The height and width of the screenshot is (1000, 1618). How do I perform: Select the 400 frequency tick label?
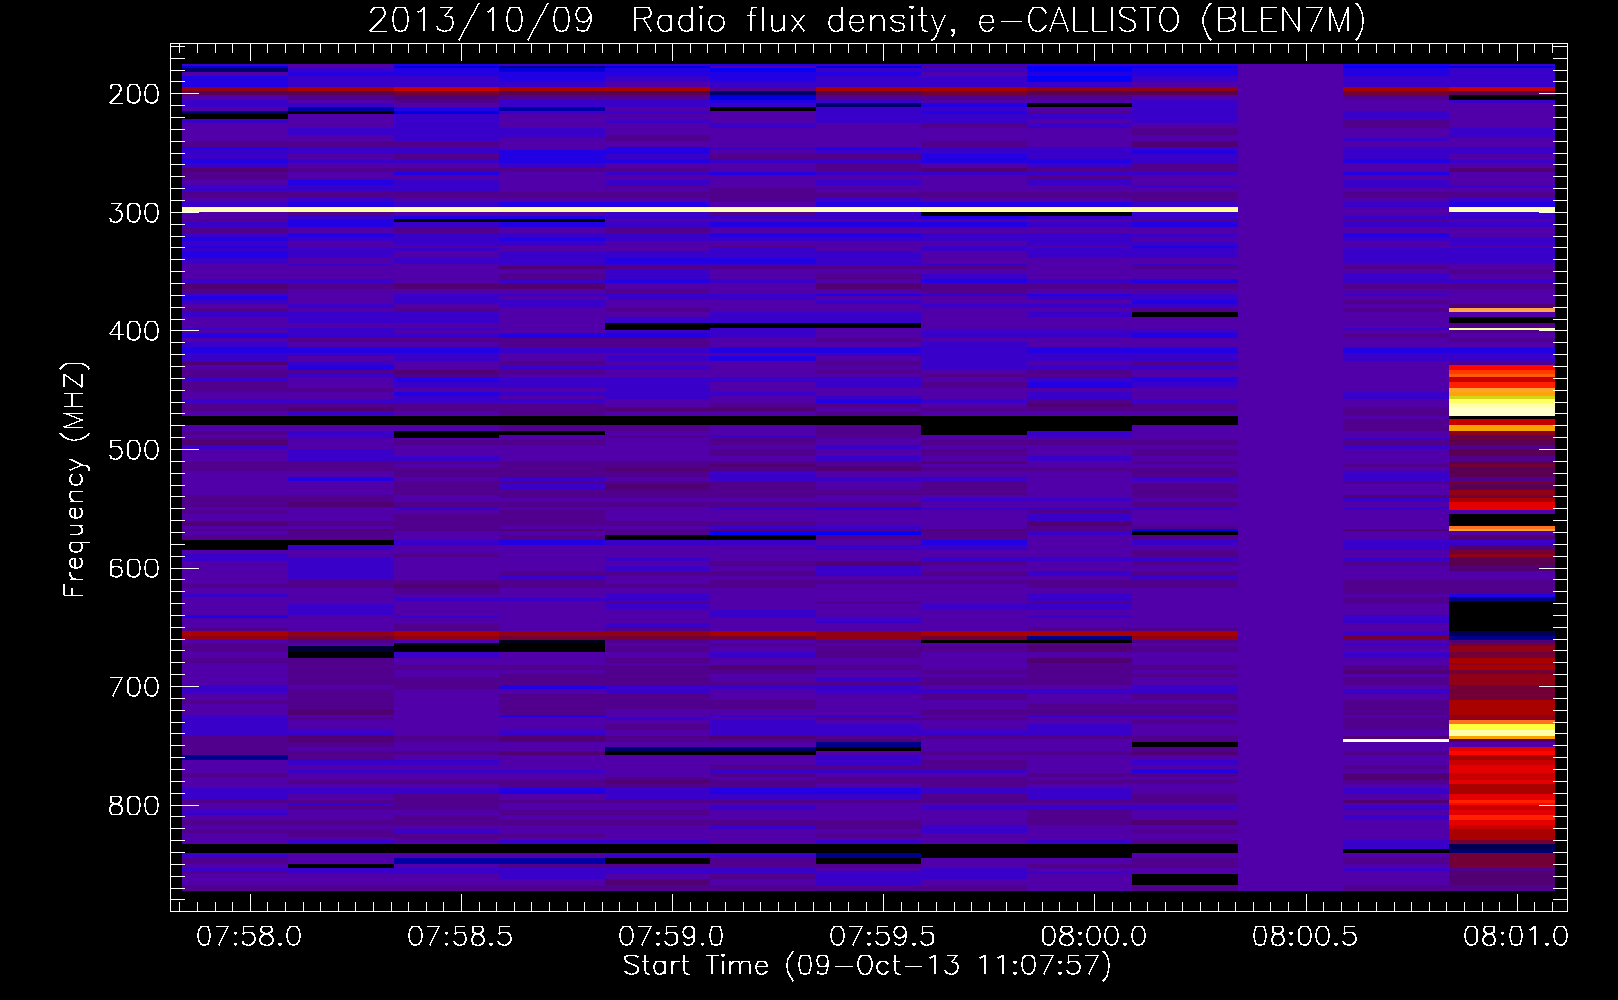[134, 331]
